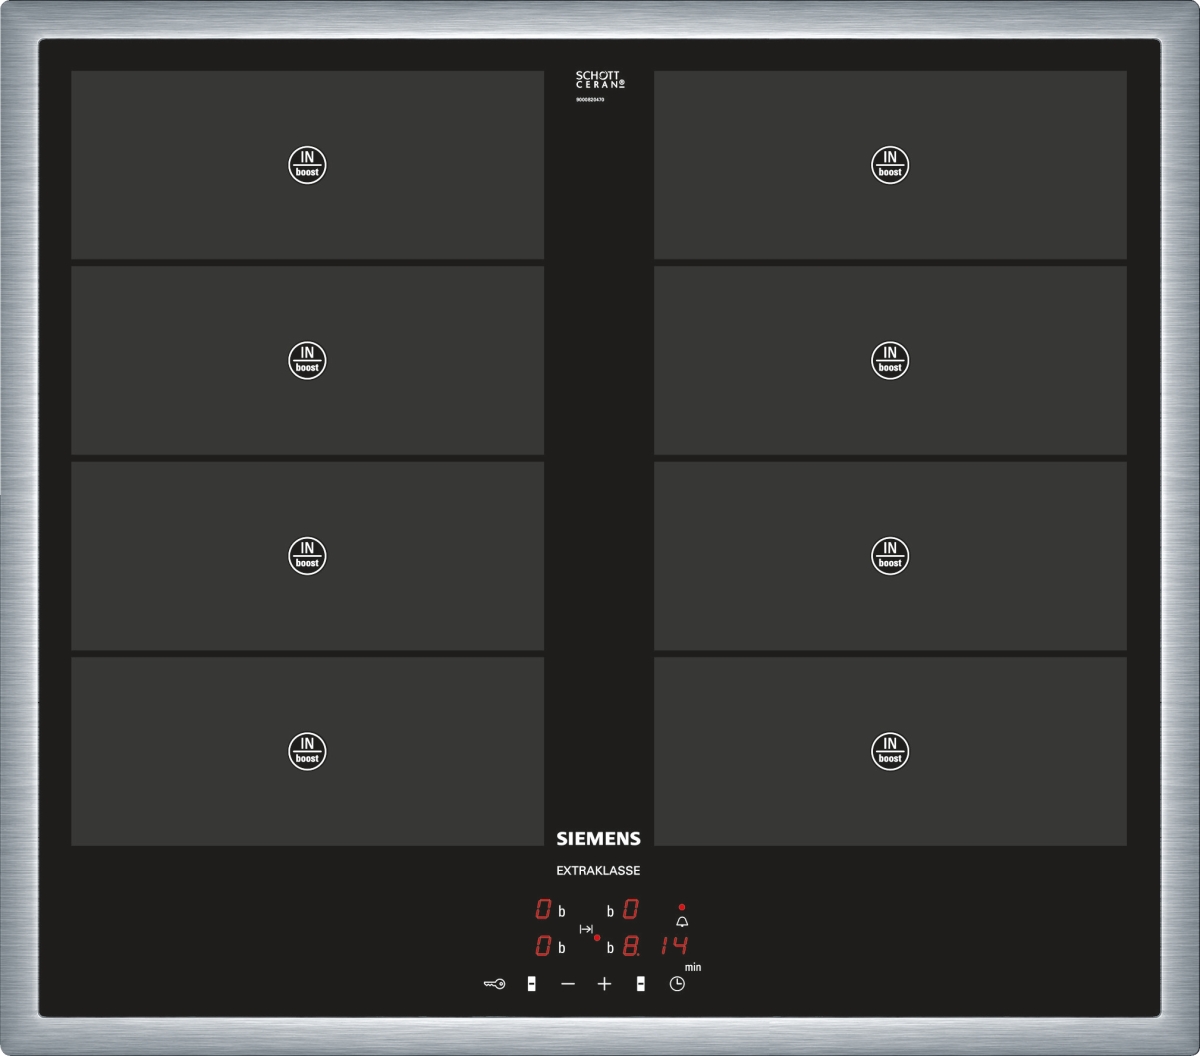This screenshot has width=1200, height=1056.
Task: Click the red 14 timer readout
Action: click(x=674, y=945)
